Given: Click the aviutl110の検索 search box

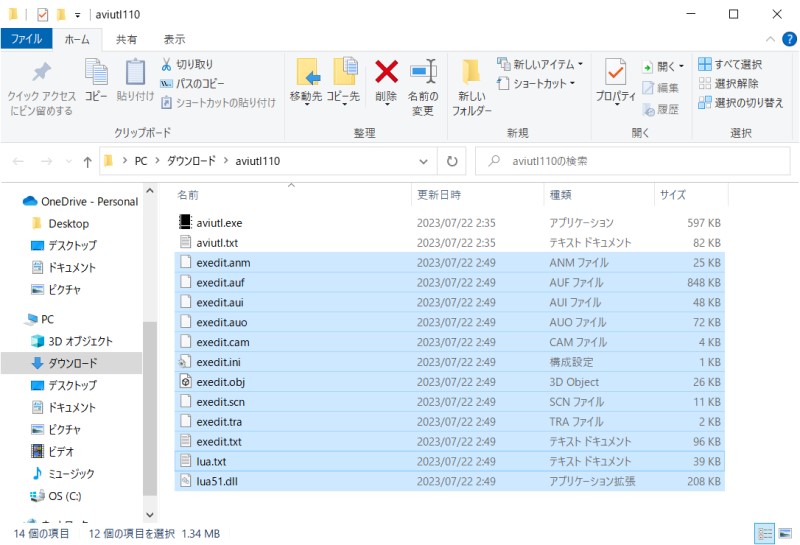Looking at the screenshot, I should (633, 161).
